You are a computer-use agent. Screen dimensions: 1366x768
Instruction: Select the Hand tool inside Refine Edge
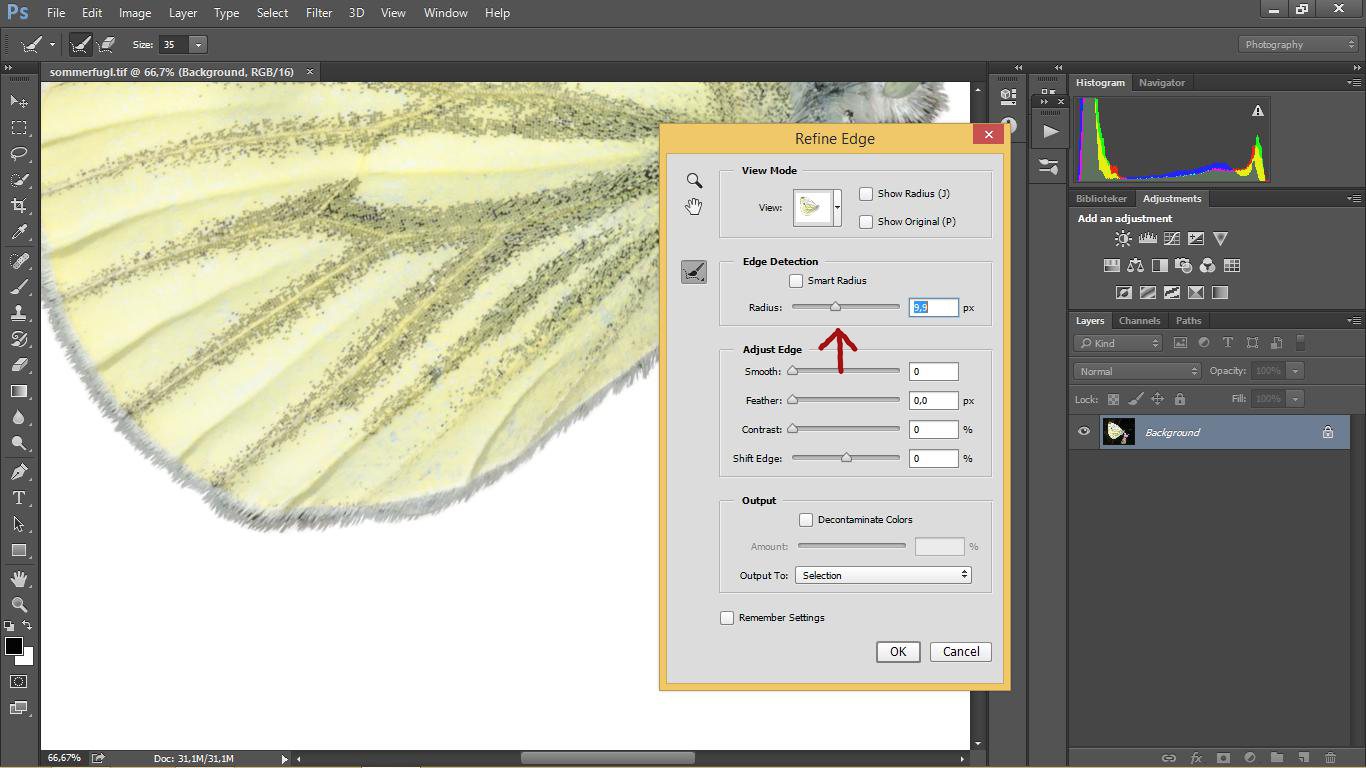pyautogui.click(x=694, y=207)
